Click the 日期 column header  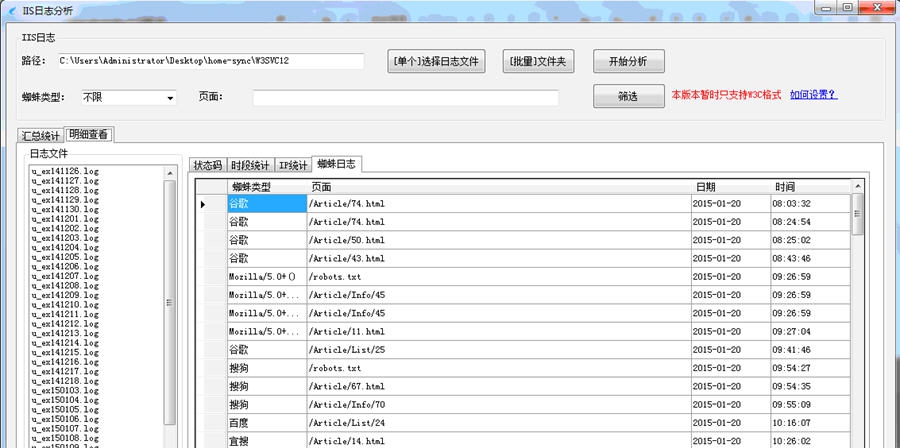coord(731,187)
